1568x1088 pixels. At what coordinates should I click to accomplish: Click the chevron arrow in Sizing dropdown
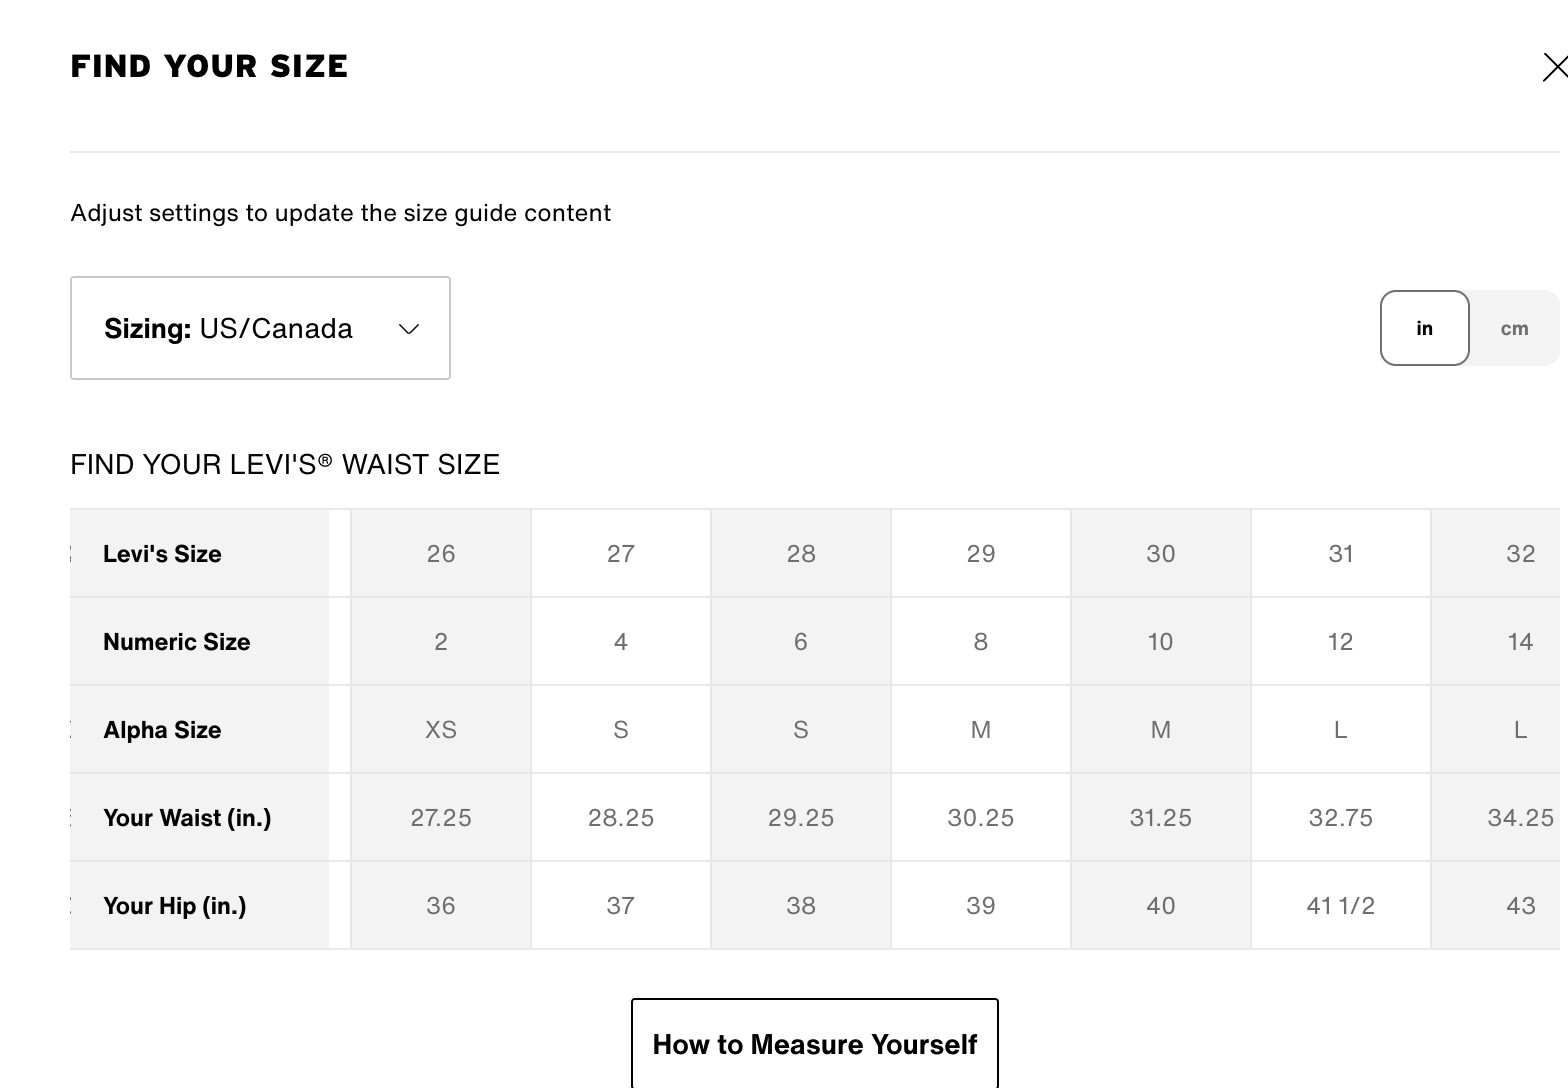(409, 329)
